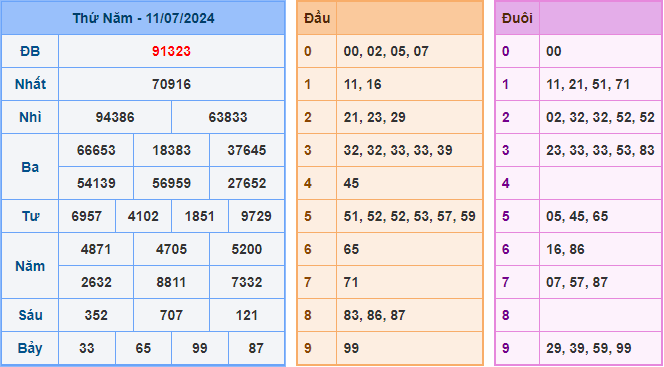The image size is (664, 367).
Task: Select number 99 in the Bảy row
Action: 199,348
